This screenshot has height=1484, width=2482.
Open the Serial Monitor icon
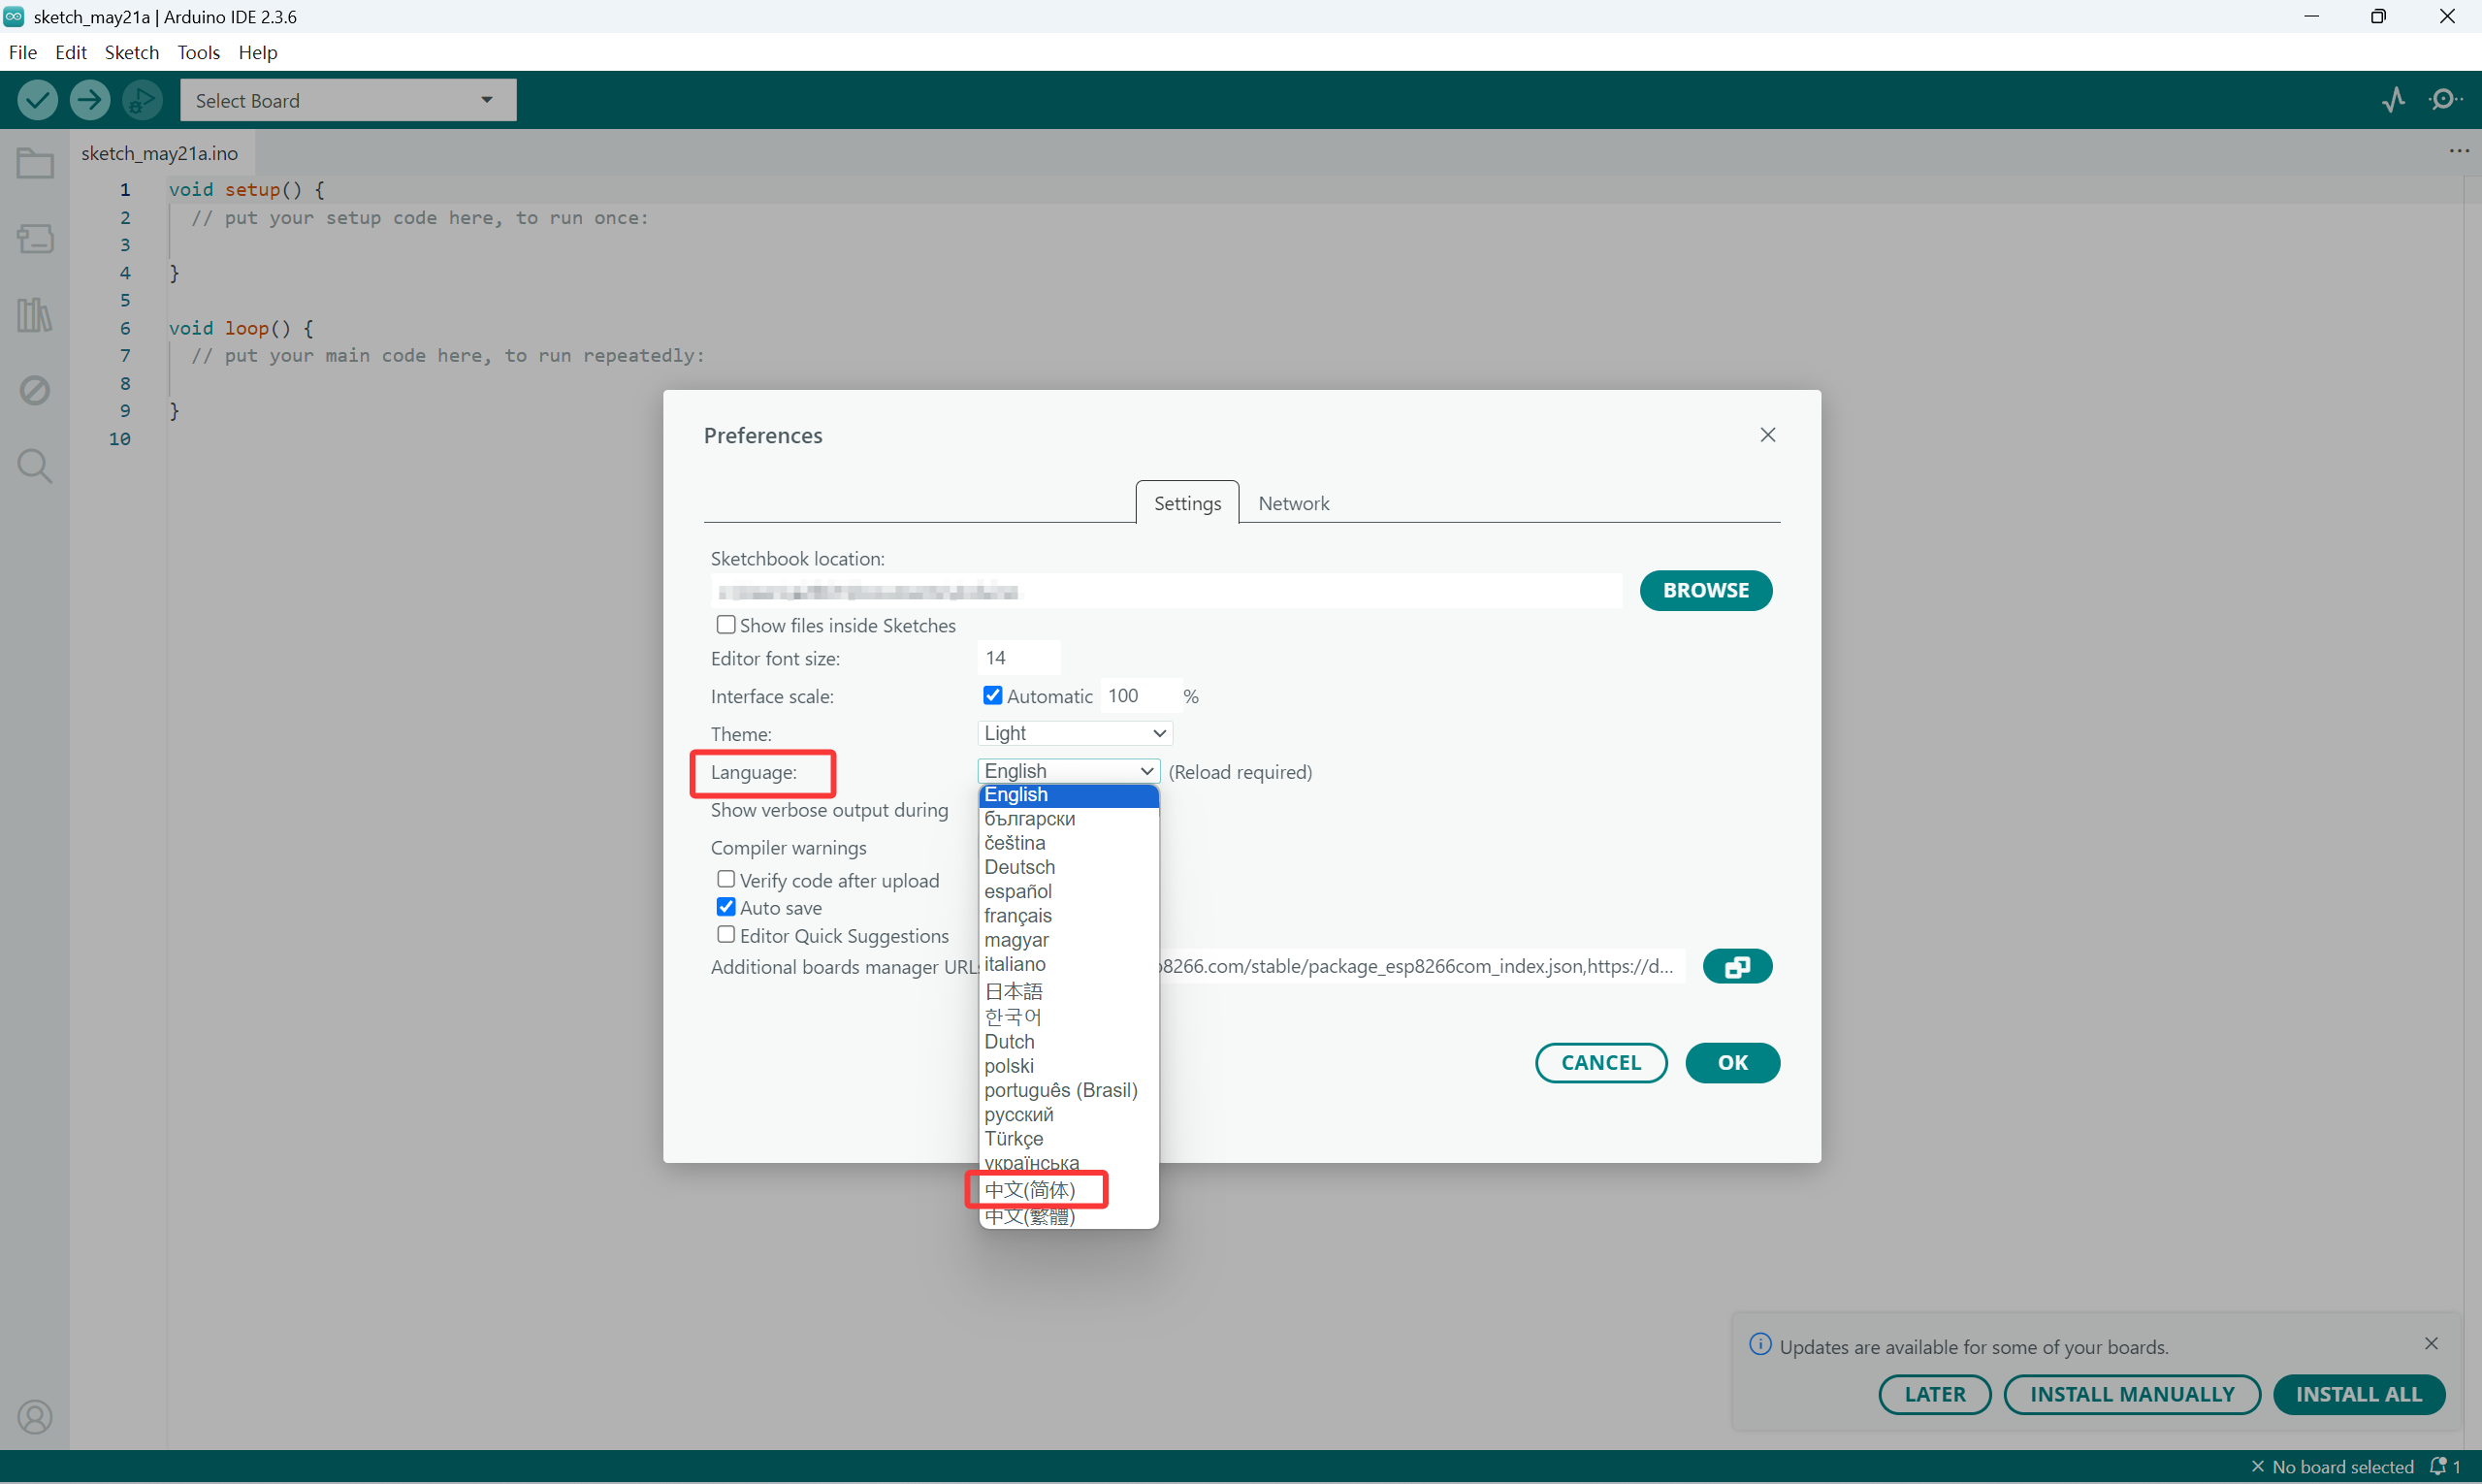pyautogui.click(x=2445, y=100)
